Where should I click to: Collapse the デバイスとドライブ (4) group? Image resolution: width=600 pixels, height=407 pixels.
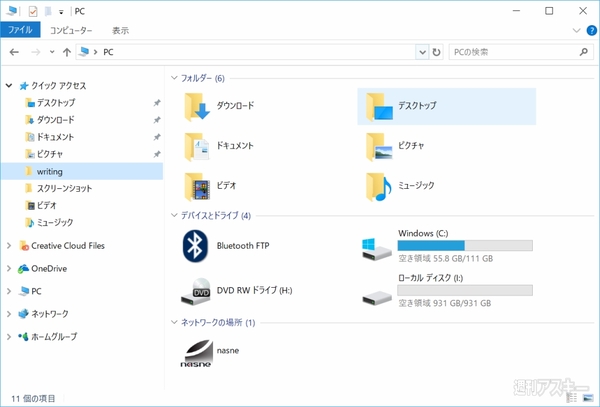pyautogui.click(x=174, y=215)
